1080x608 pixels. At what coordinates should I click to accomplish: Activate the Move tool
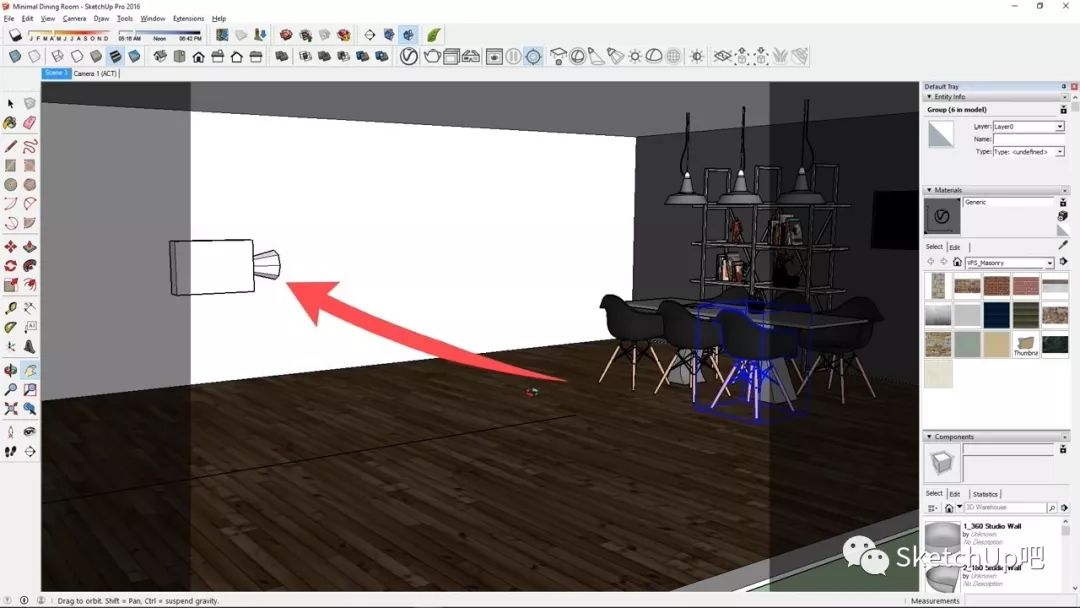coord(10,246)
